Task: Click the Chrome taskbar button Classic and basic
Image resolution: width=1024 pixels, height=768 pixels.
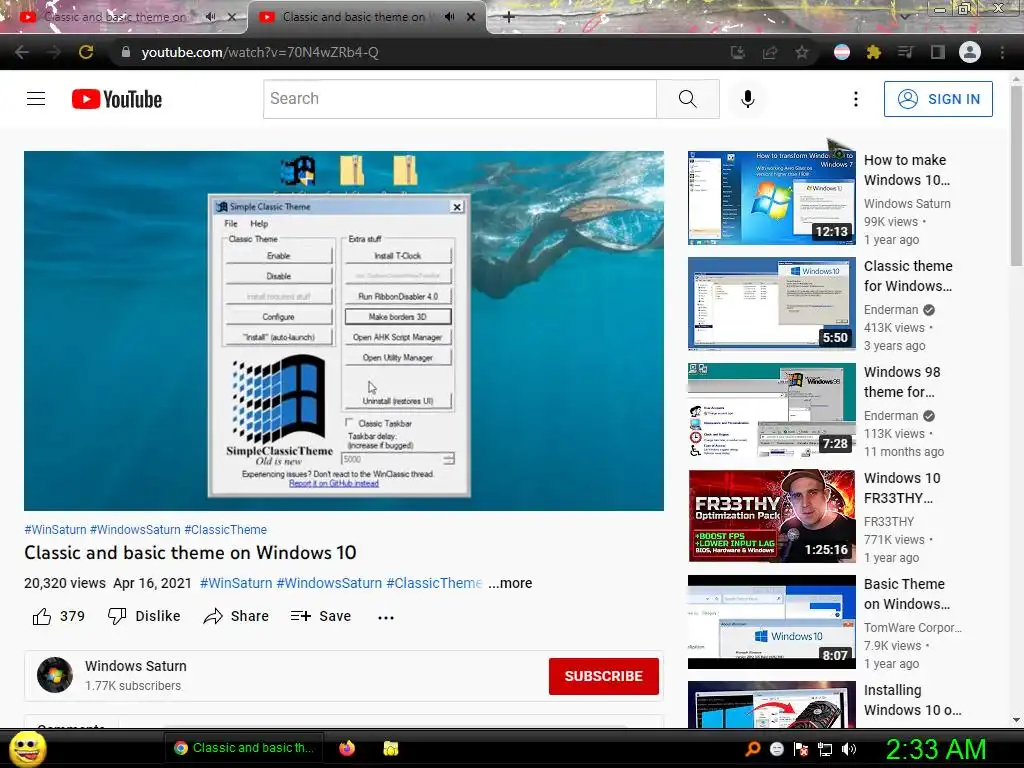Action: 245,748
